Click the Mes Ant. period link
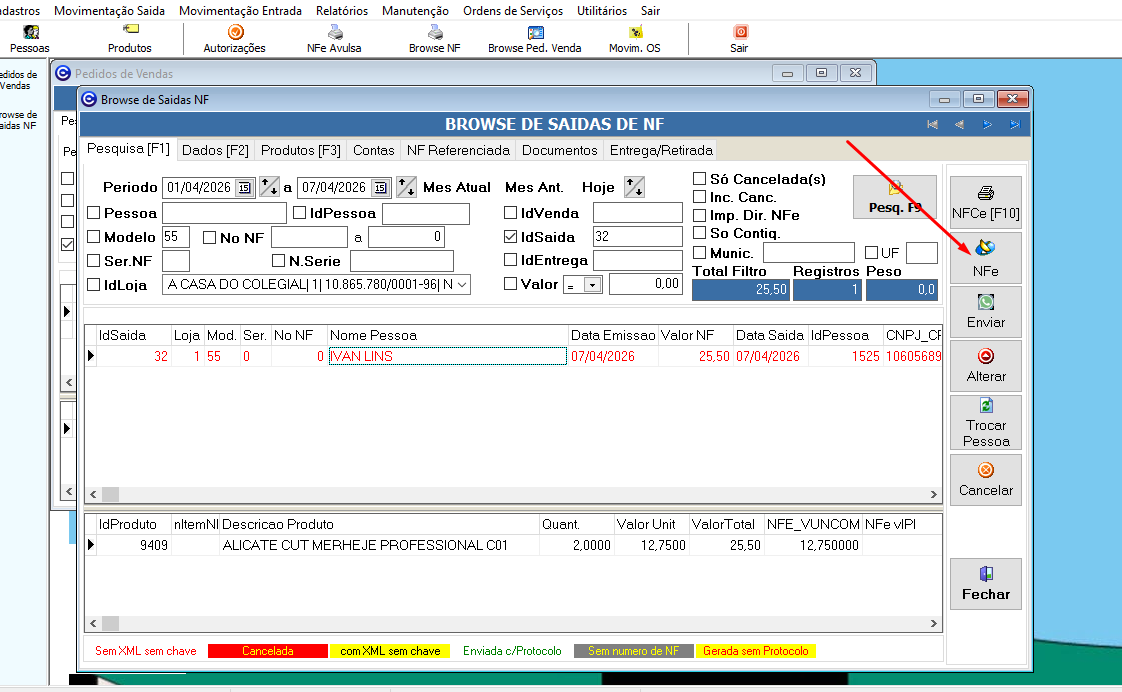Viewport: 1122px width, 692px height. click(533, 187)
